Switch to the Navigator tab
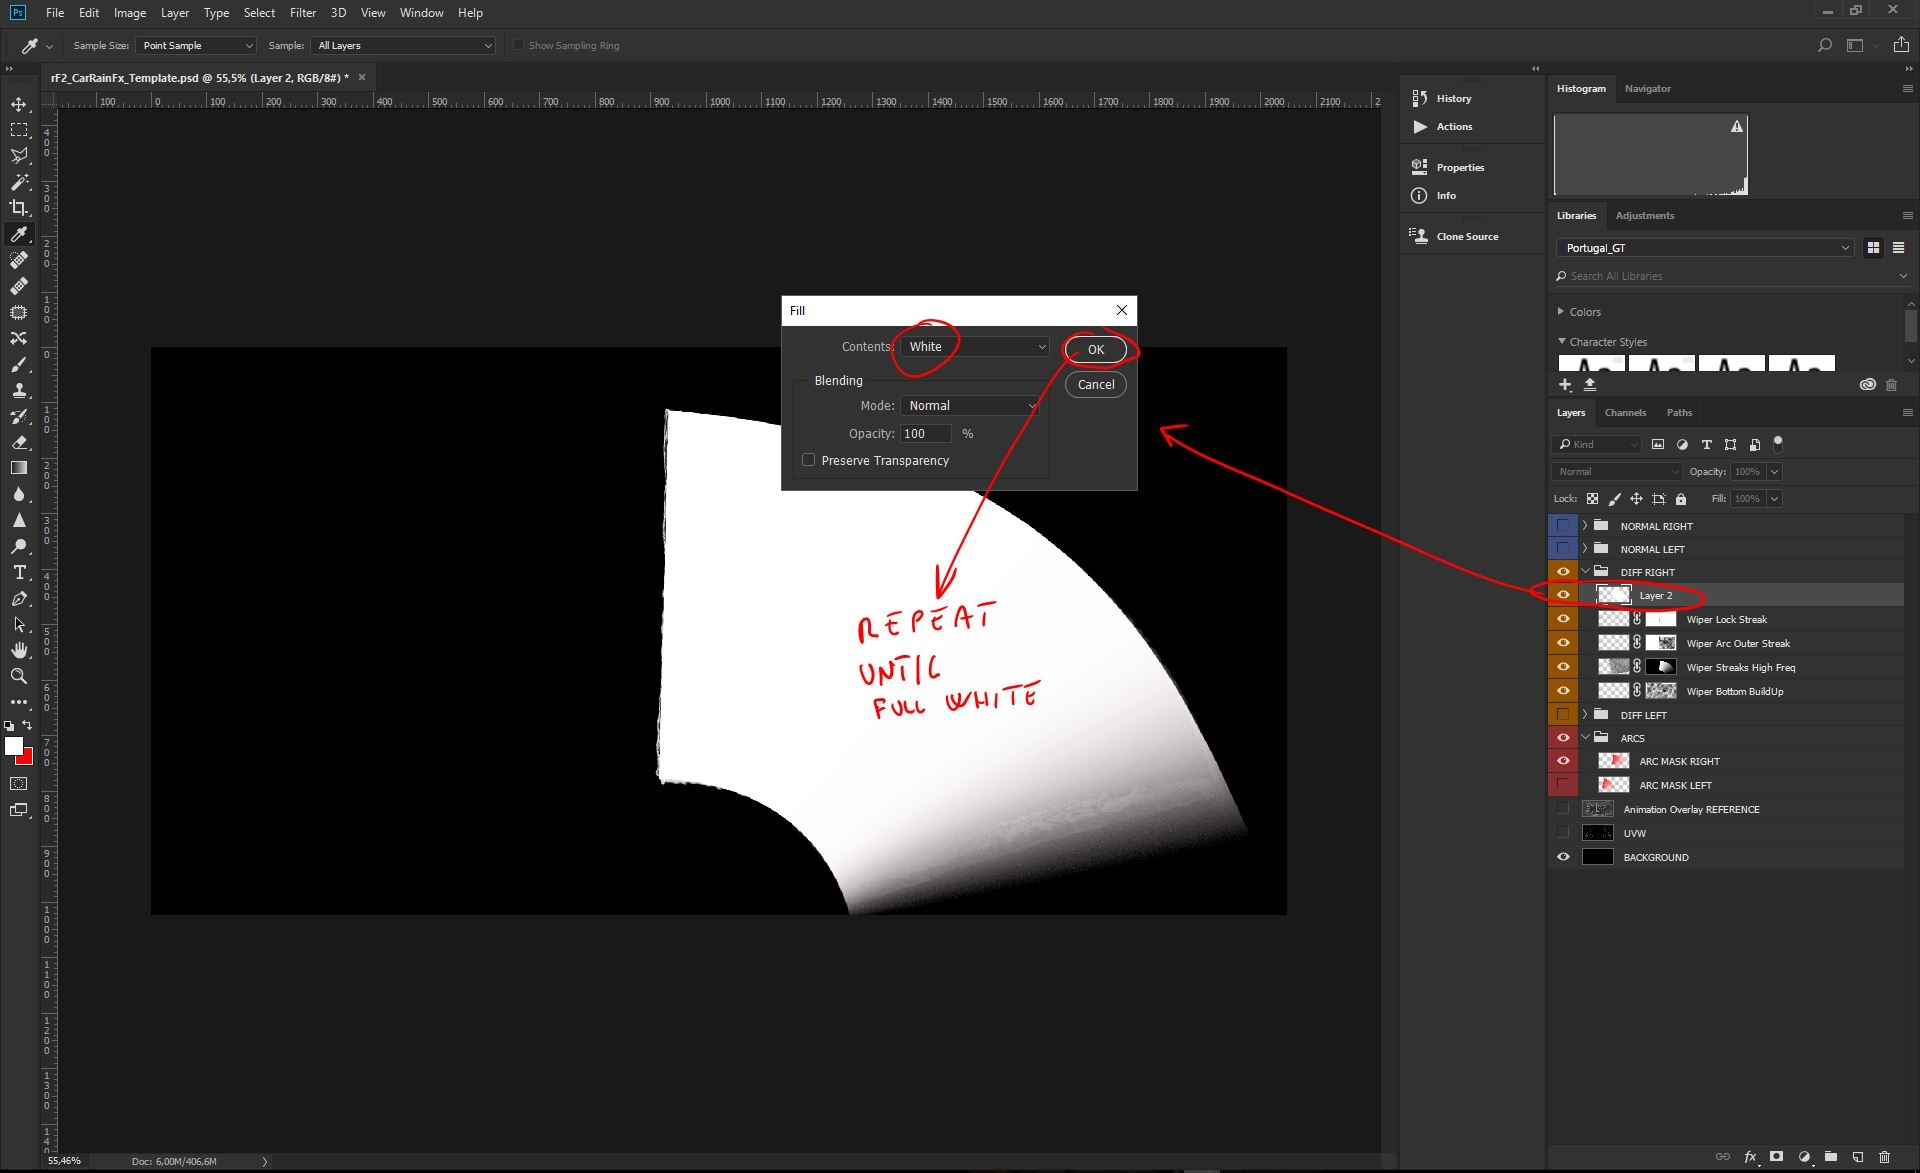This screenshot has height=1173, width=1920. coord(1647,89)
